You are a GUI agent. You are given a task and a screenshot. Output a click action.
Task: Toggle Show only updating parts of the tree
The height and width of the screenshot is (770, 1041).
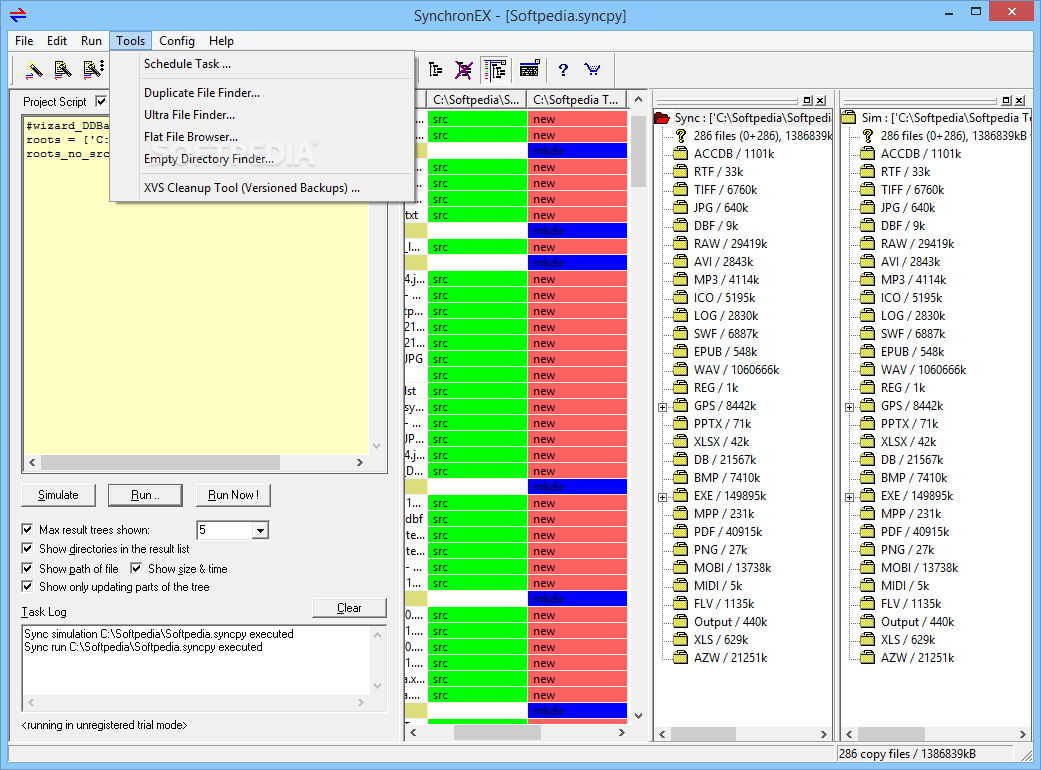point(27,586)
